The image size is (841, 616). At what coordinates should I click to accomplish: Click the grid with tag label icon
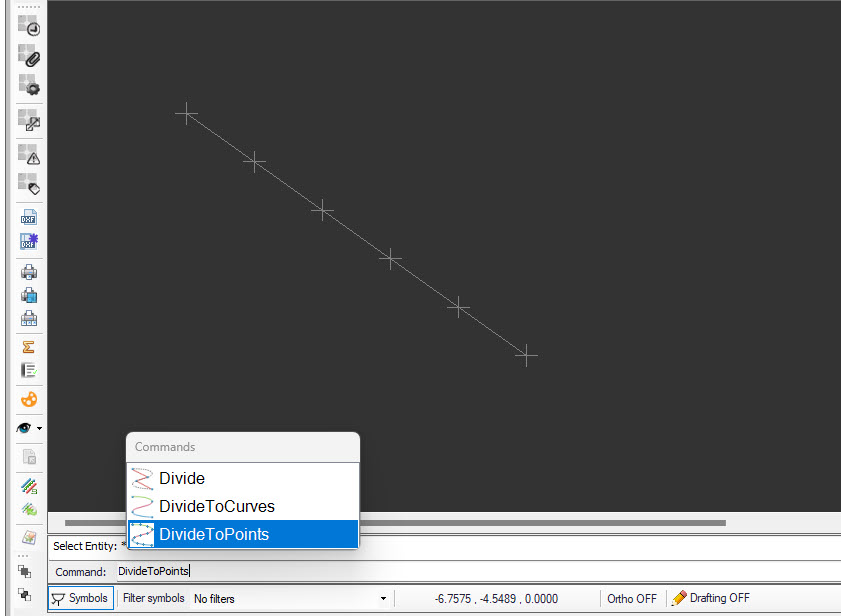pyautogui.click(x=29, y=184)
